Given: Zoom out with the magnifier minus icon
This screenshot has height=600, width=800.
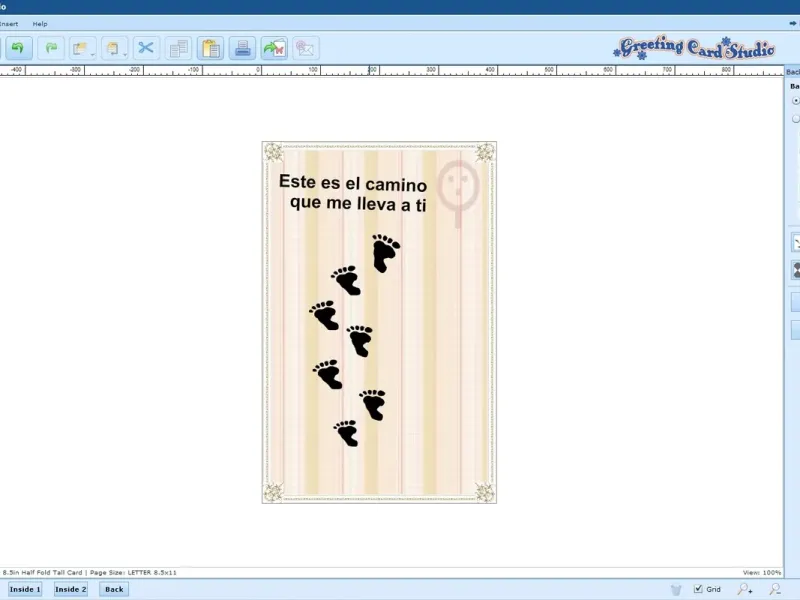Looking at the screenshot, I should pos(775,589).
